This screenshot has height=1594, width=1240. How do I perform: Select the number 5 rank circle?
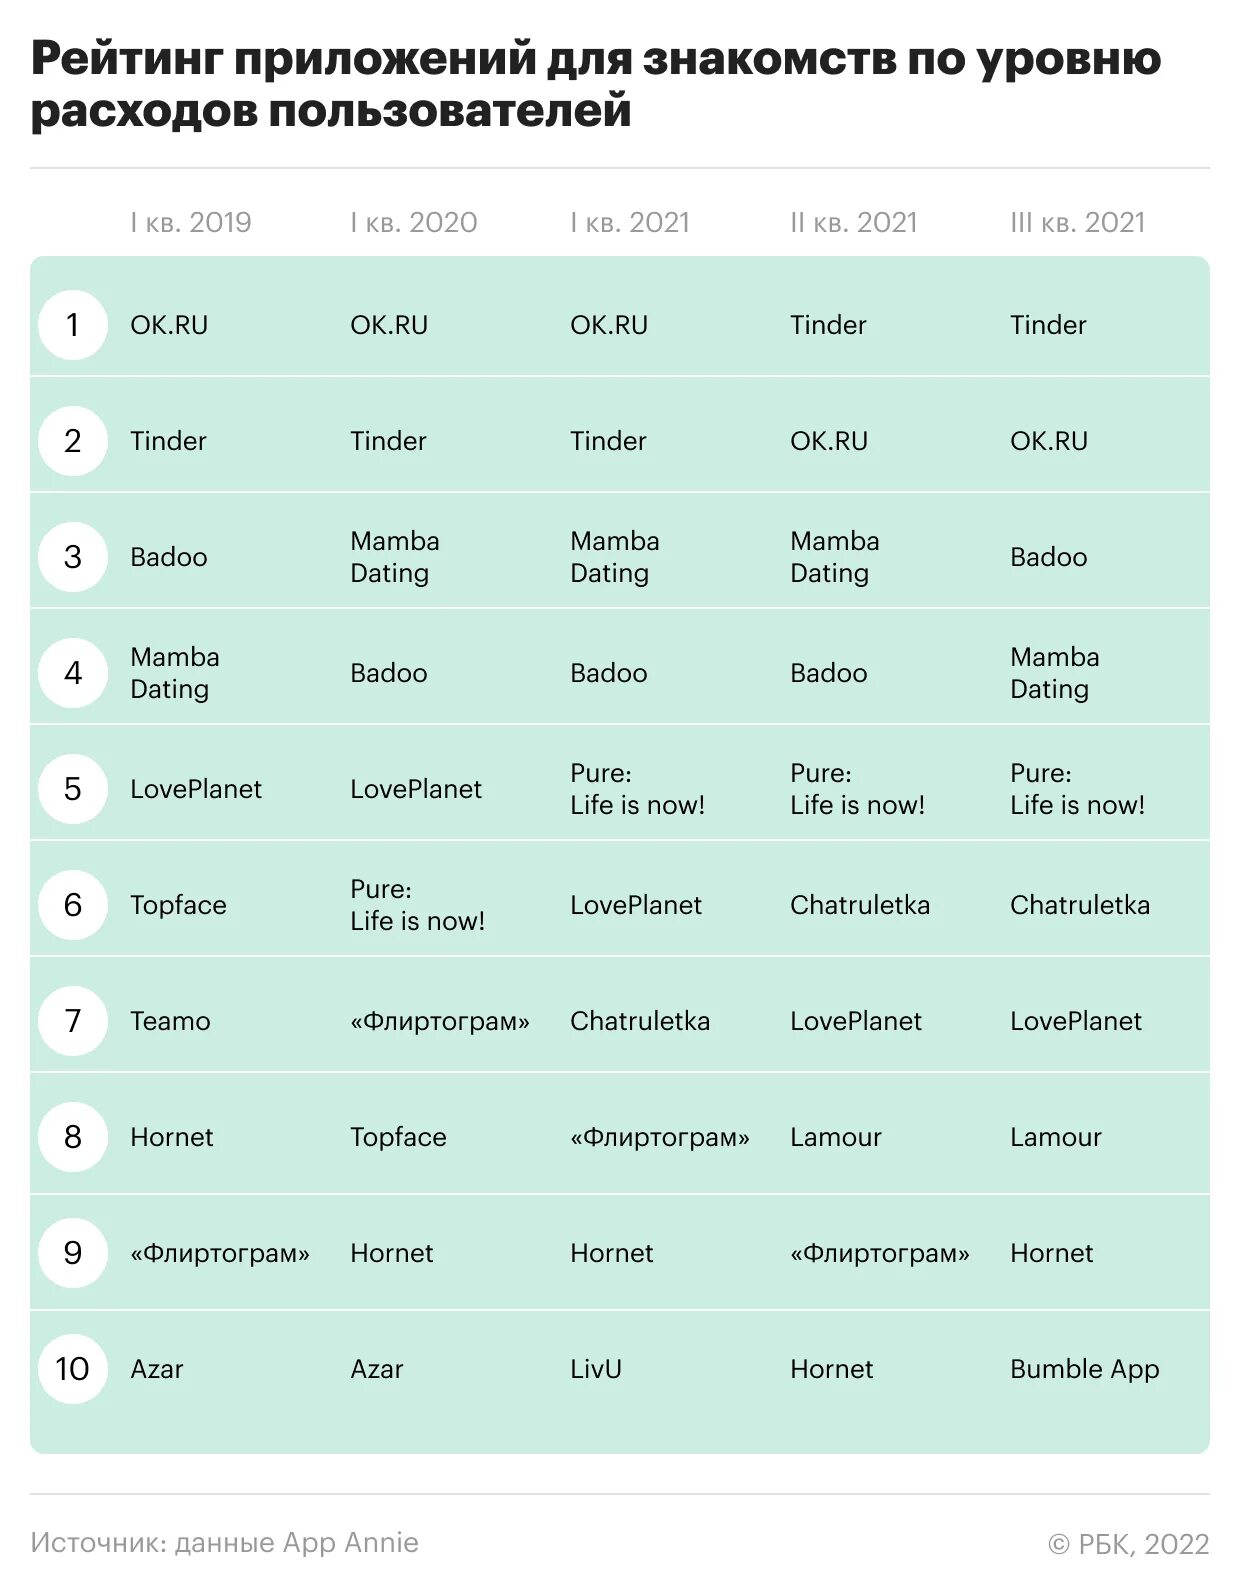click(x=73, y=789)
